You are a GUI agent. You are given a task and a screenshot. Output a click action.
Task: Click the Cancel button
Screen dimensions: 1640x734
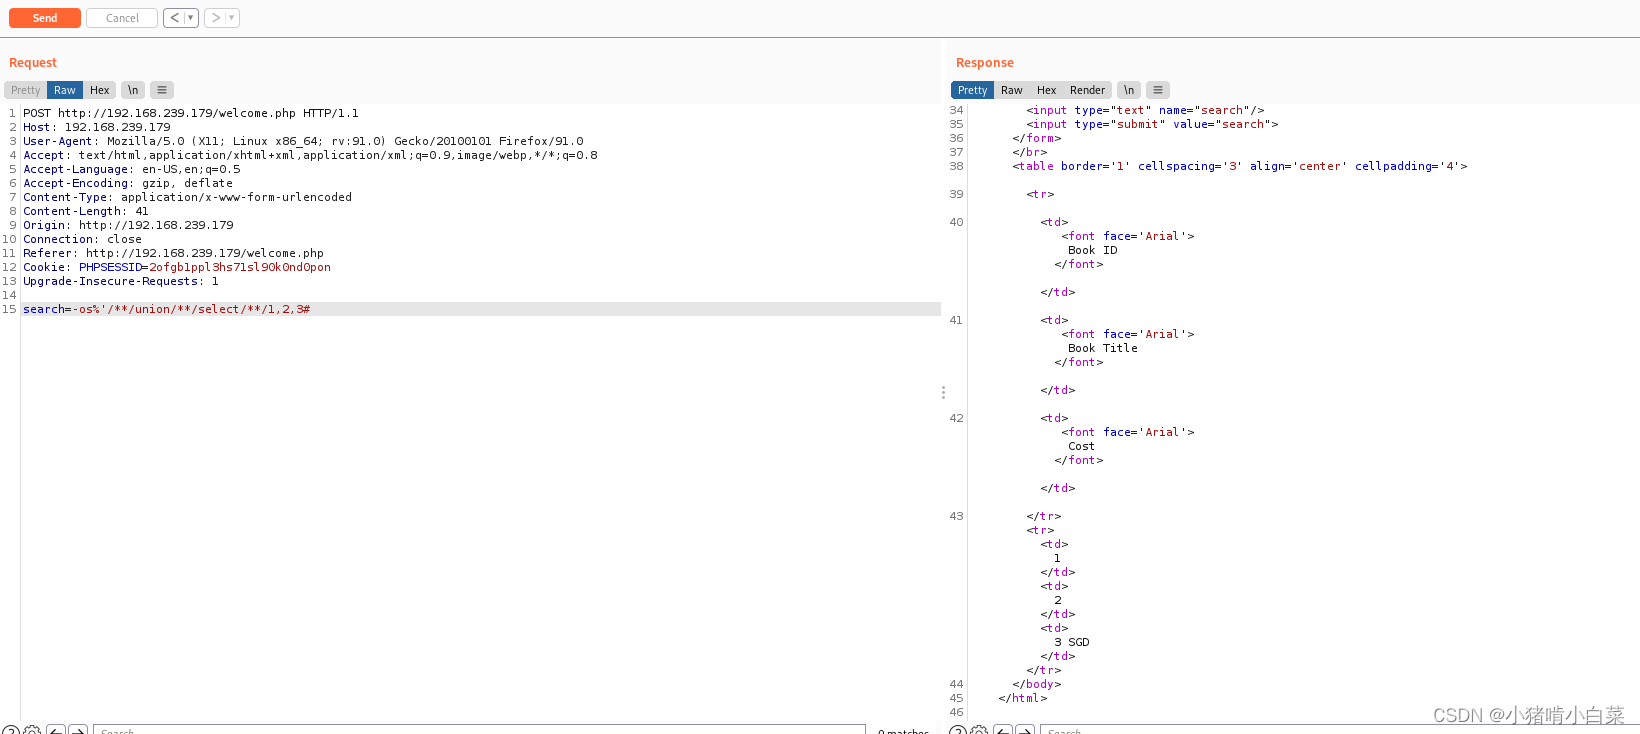(122, 18)
